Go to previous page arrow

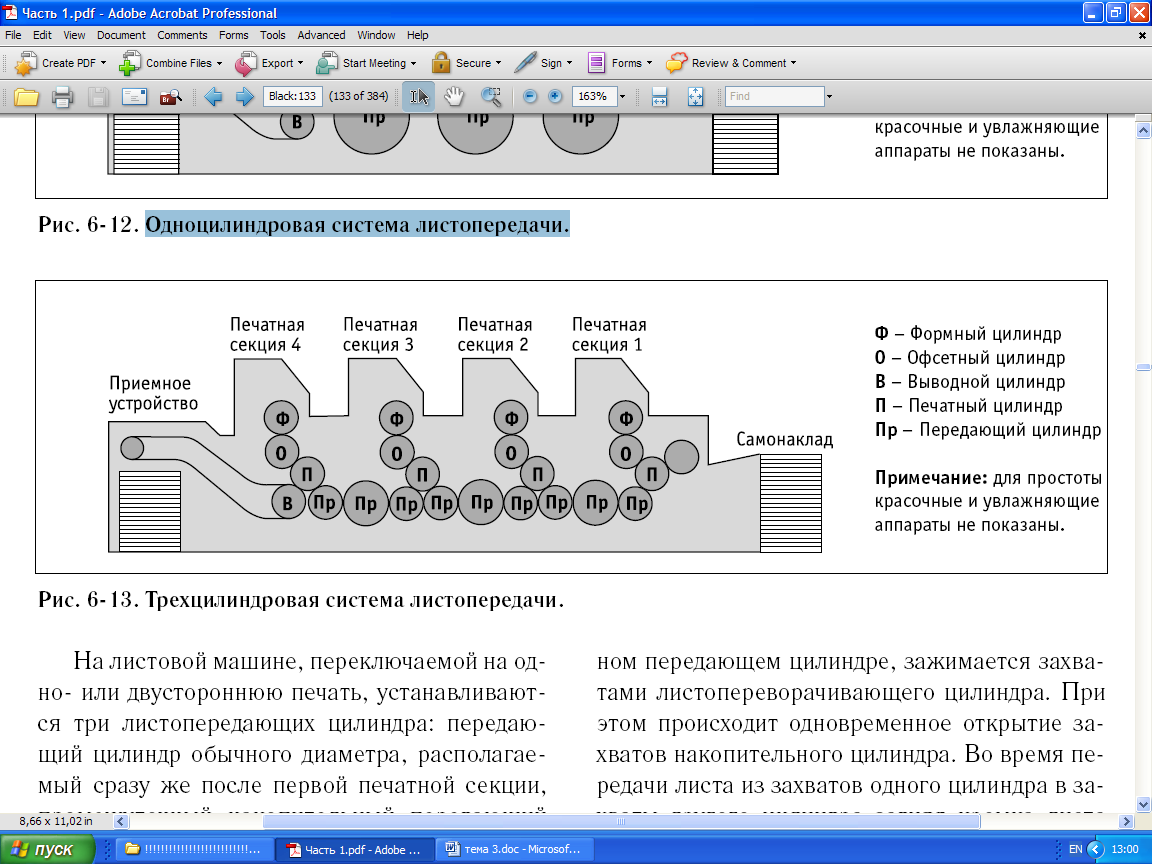(x=213, y=96)
